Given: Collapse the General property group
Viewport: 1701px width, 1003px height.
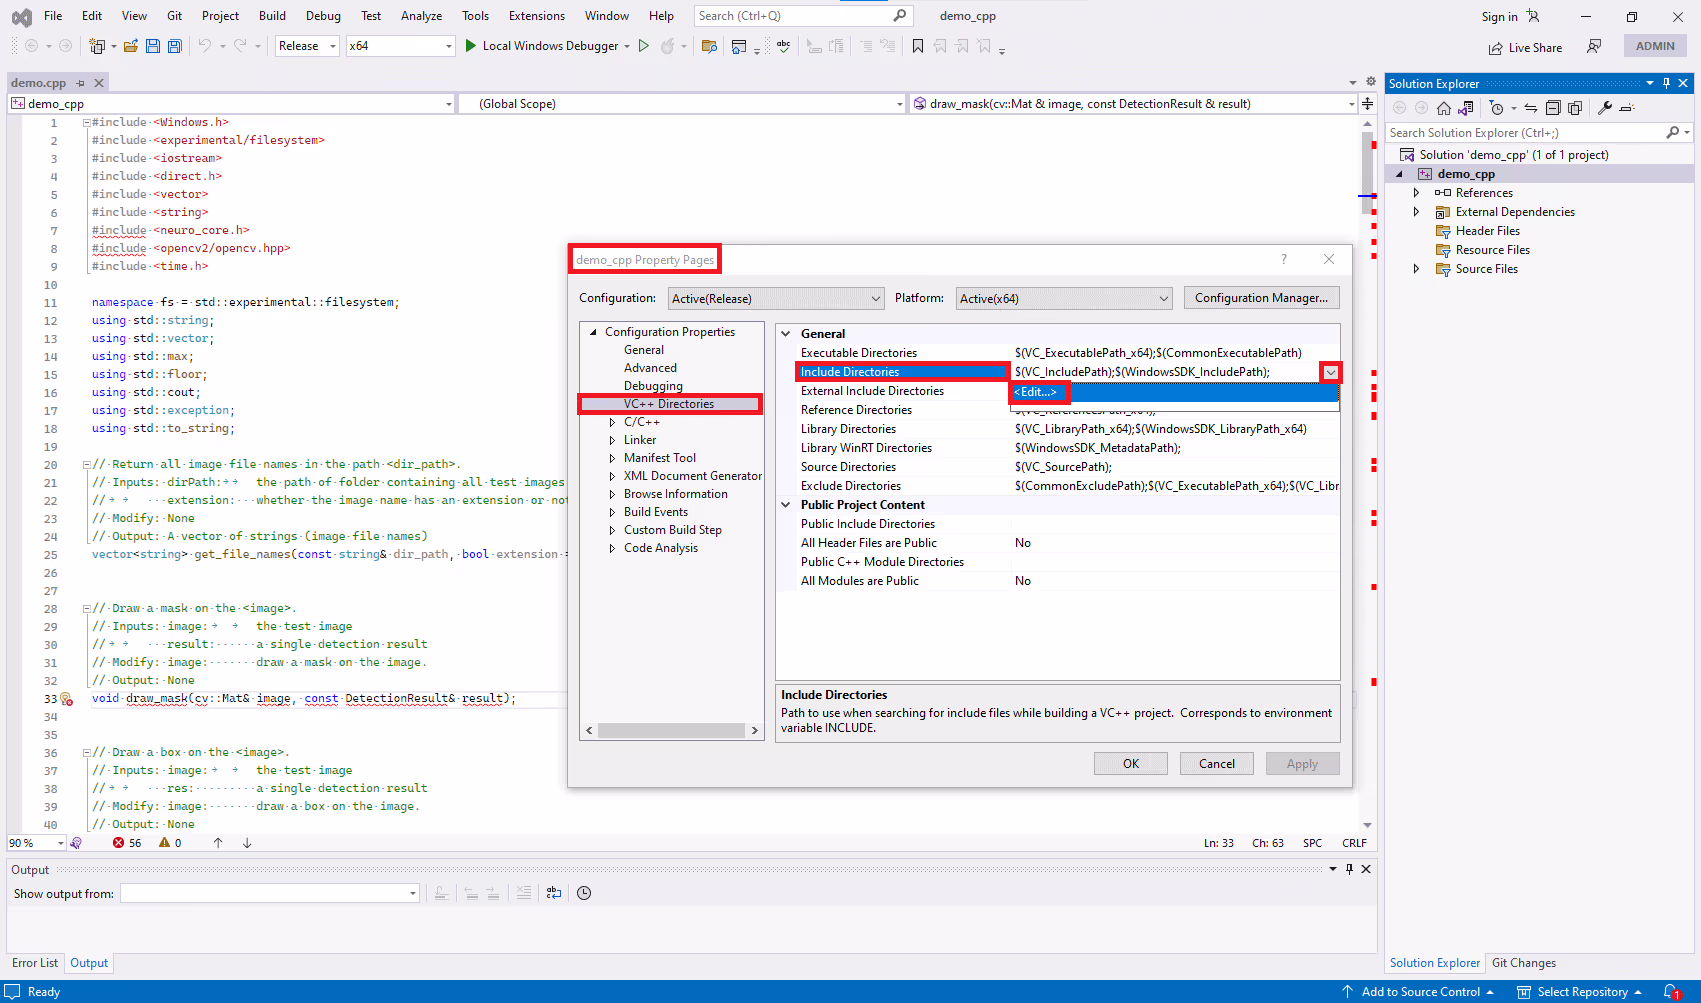Looking at the screenshot, I should point(786,334).
